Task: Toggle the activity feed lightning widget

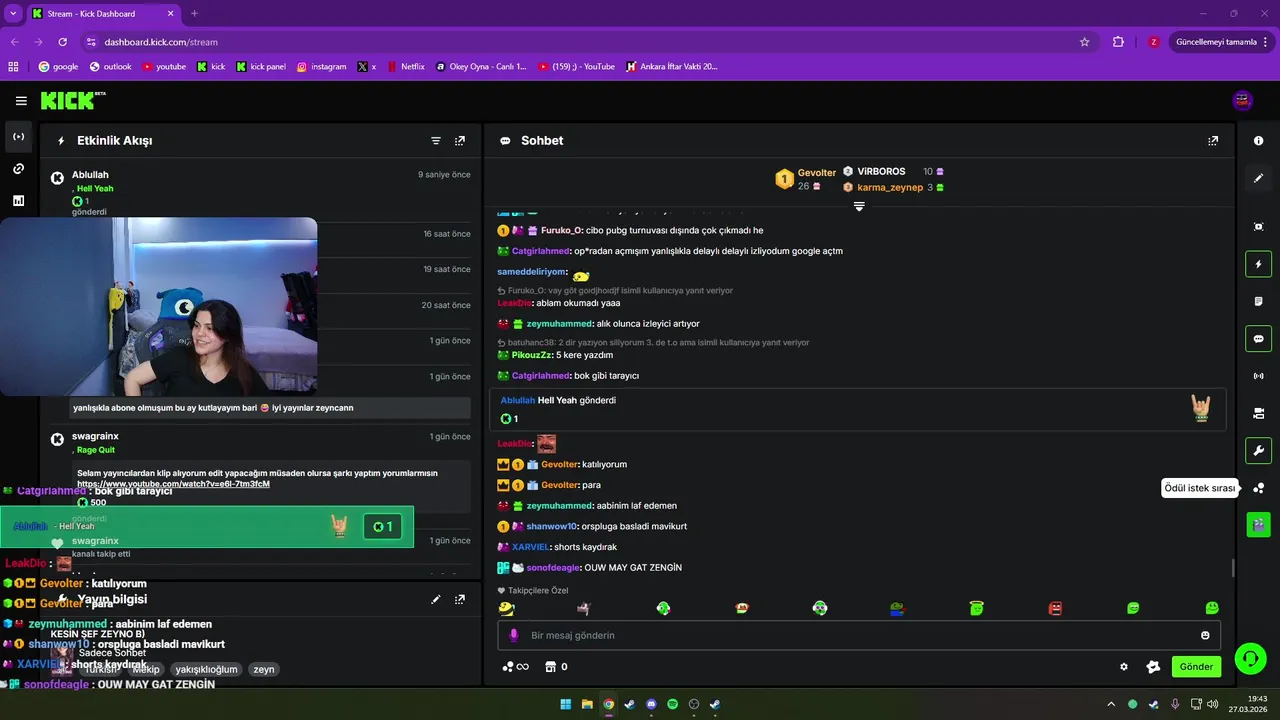Action: pos(1258,264)
